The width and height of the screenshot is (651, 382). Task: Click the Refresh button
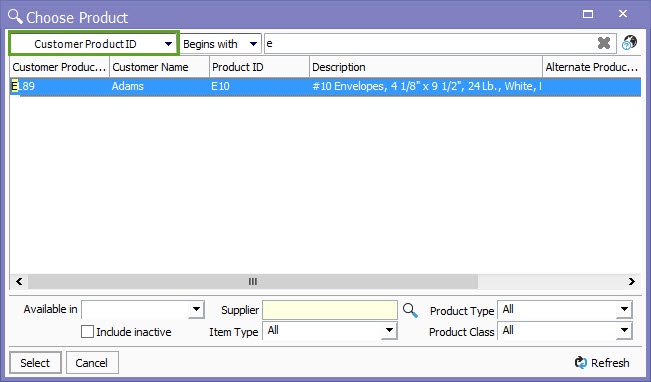[x=602, y=363]
